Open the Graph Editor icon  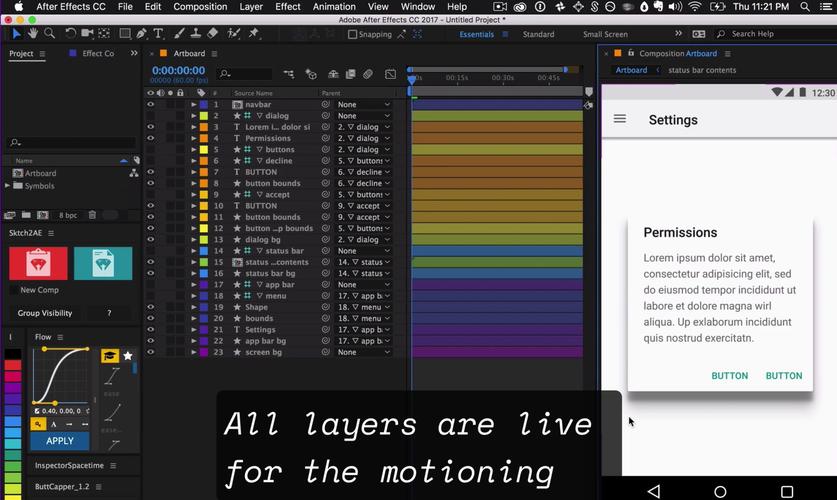390,74
